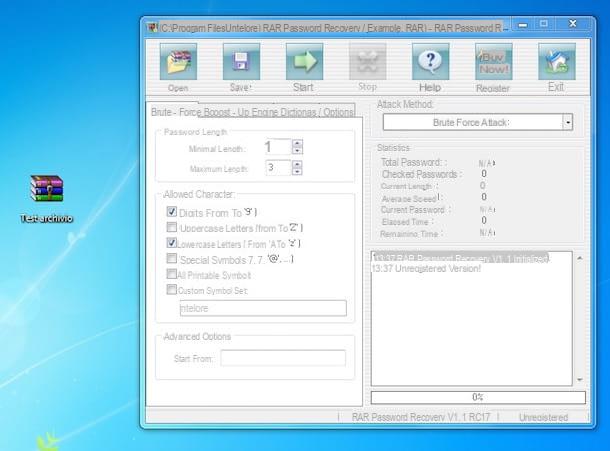Toggle the Lowercase Letters checkbox
610x451 pixels.
[172, 242]
